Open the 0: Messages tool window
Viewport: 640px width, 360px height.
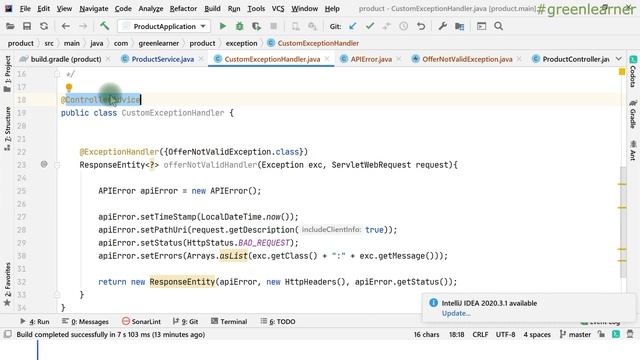point(85,322)
